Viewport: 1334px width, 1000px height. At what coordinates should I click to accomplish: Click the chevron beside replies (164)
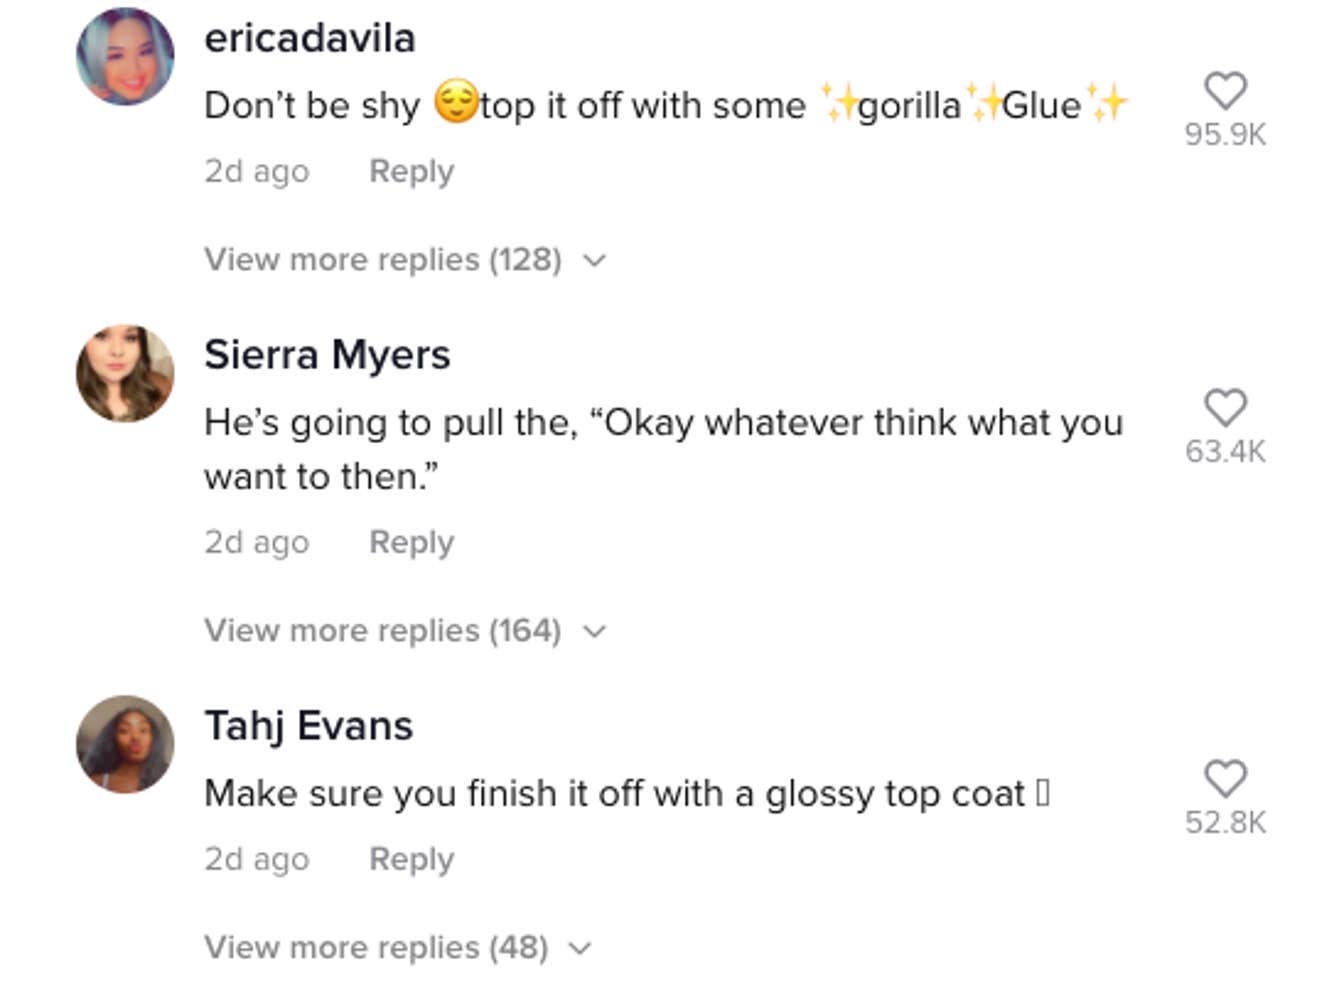pos(595,632)
